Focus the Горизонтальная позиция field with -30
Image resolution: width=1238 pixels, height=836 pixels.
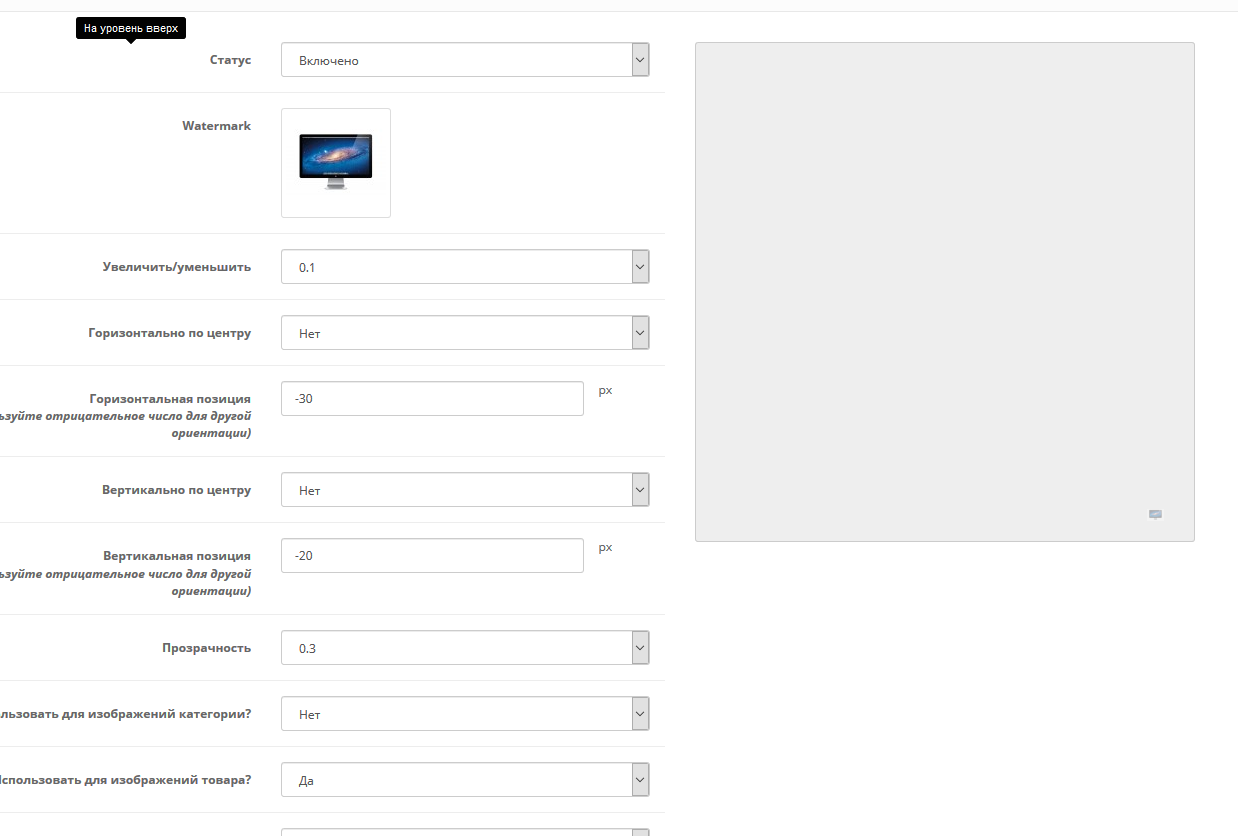tap(432, 398)
